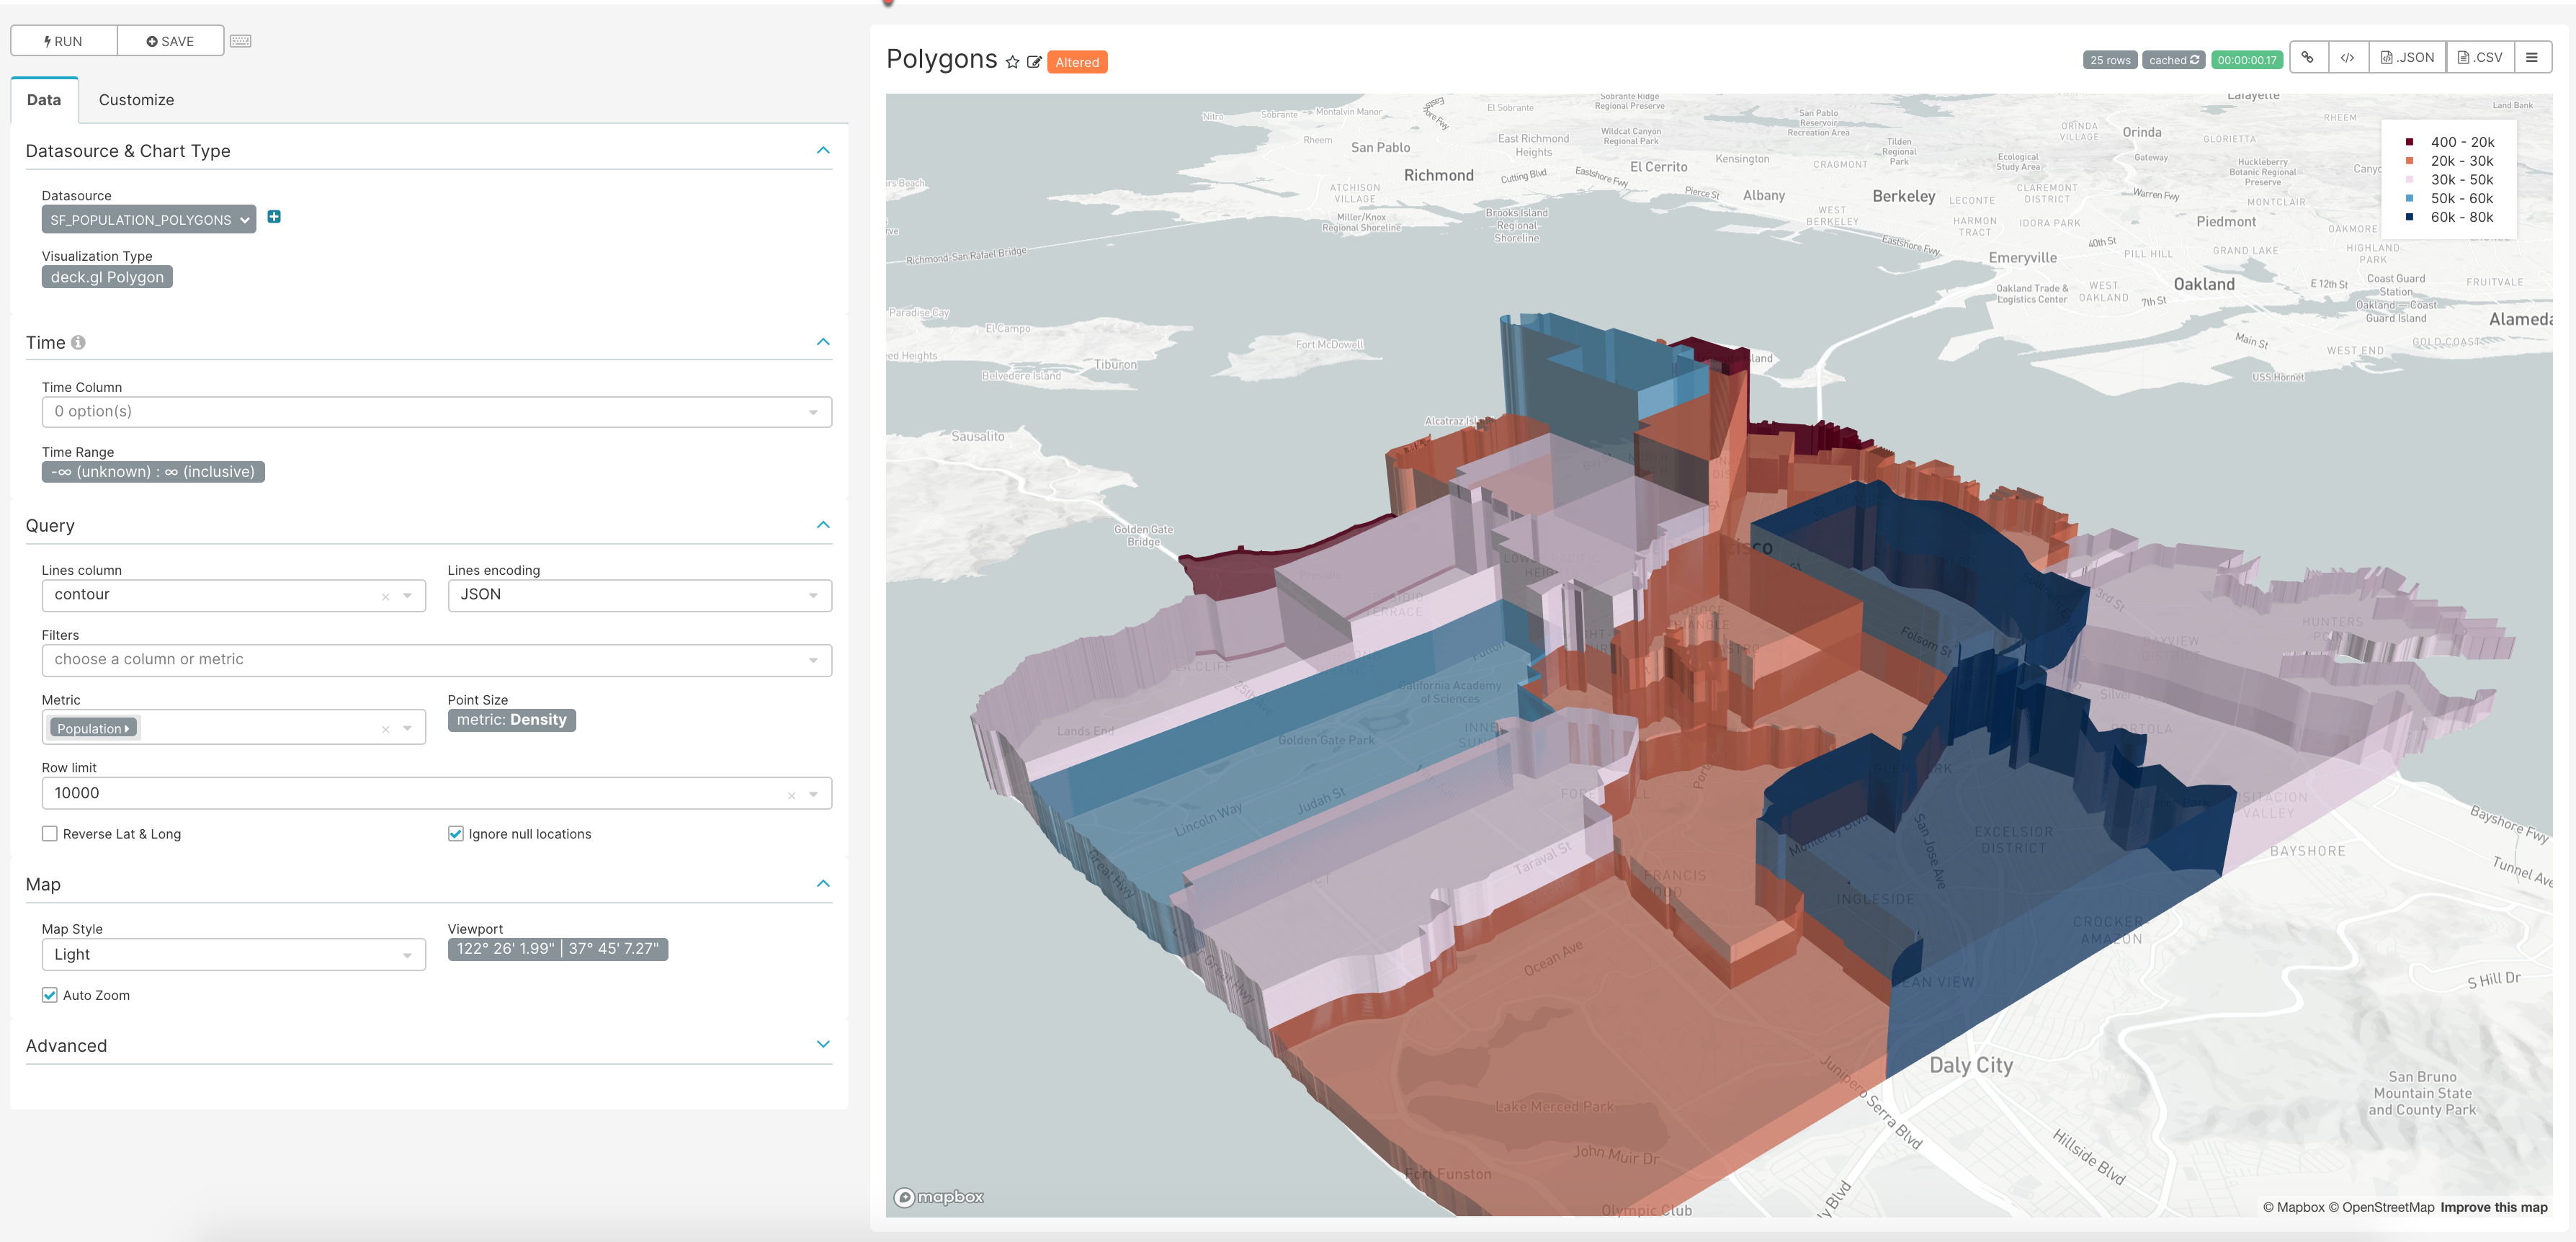Image resolution: width=2576 pixels, height=1242 pixels.
Task: Click the keyboard shortcuts icon
Action: tap(240, 41)
